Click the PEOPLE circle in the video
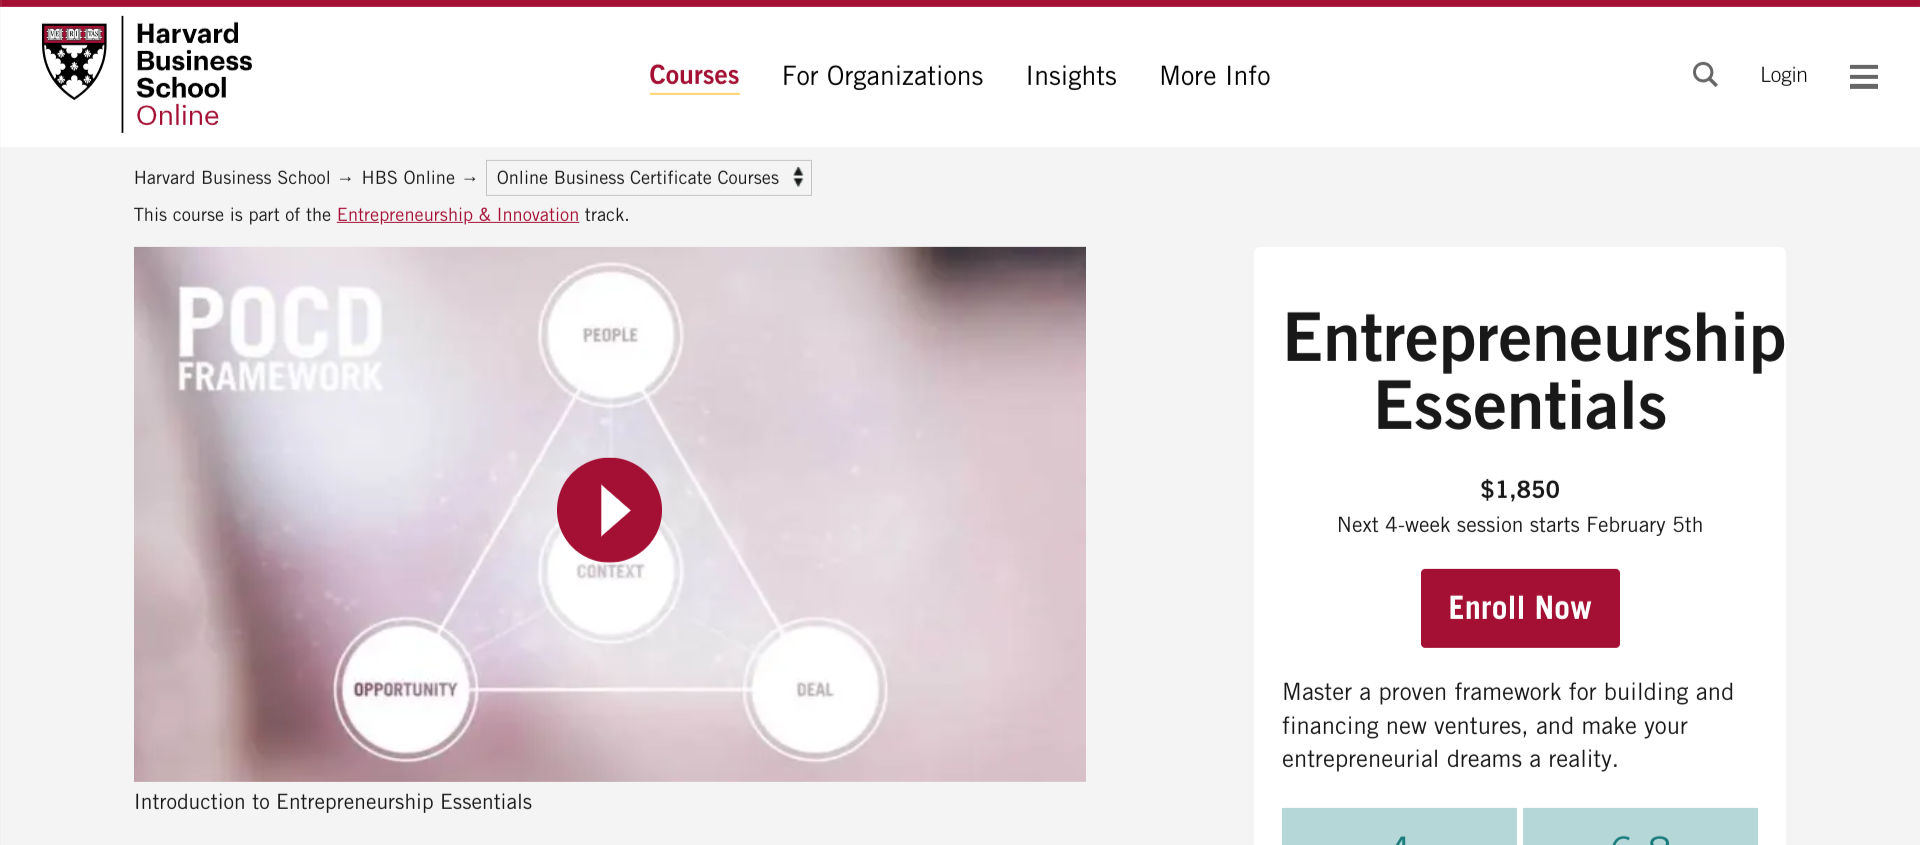Image resolution: width=1920 pixels, height=845 pixels. (x=610, y=335)
